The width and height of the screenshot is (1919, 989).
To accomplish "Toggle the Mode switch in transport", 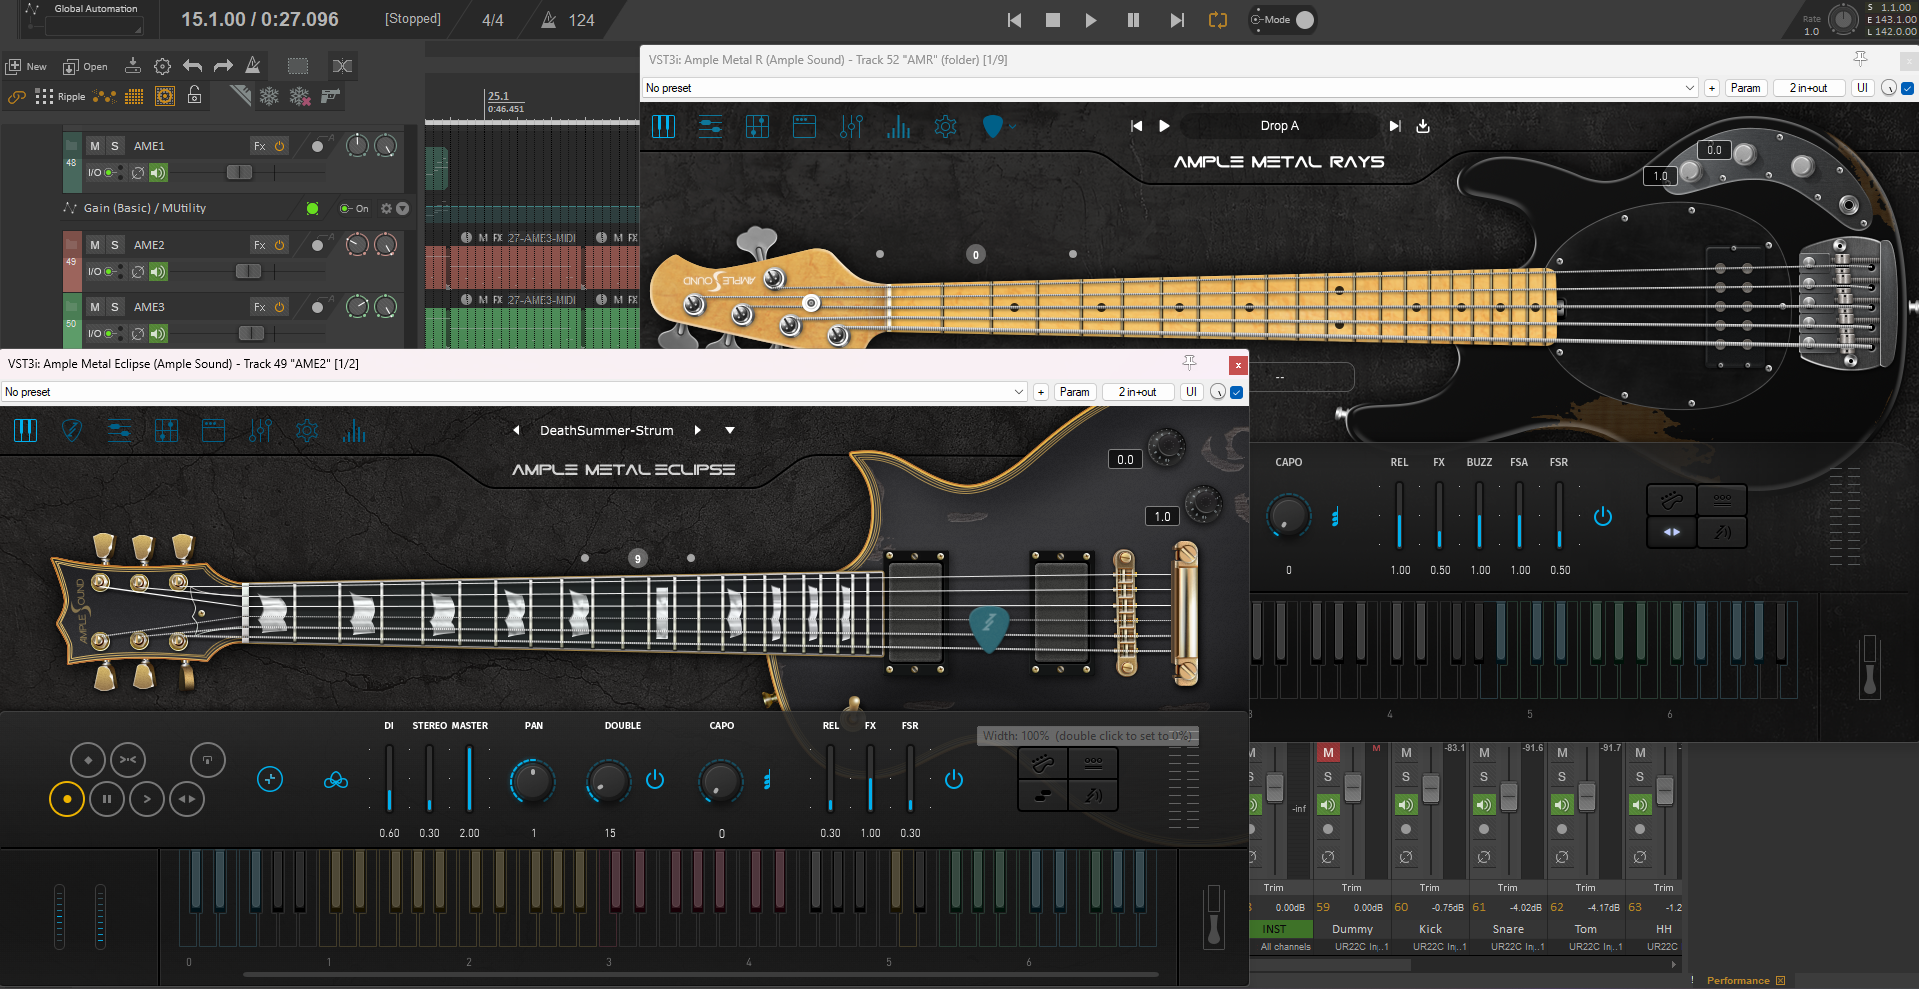I will [1283, 20].
